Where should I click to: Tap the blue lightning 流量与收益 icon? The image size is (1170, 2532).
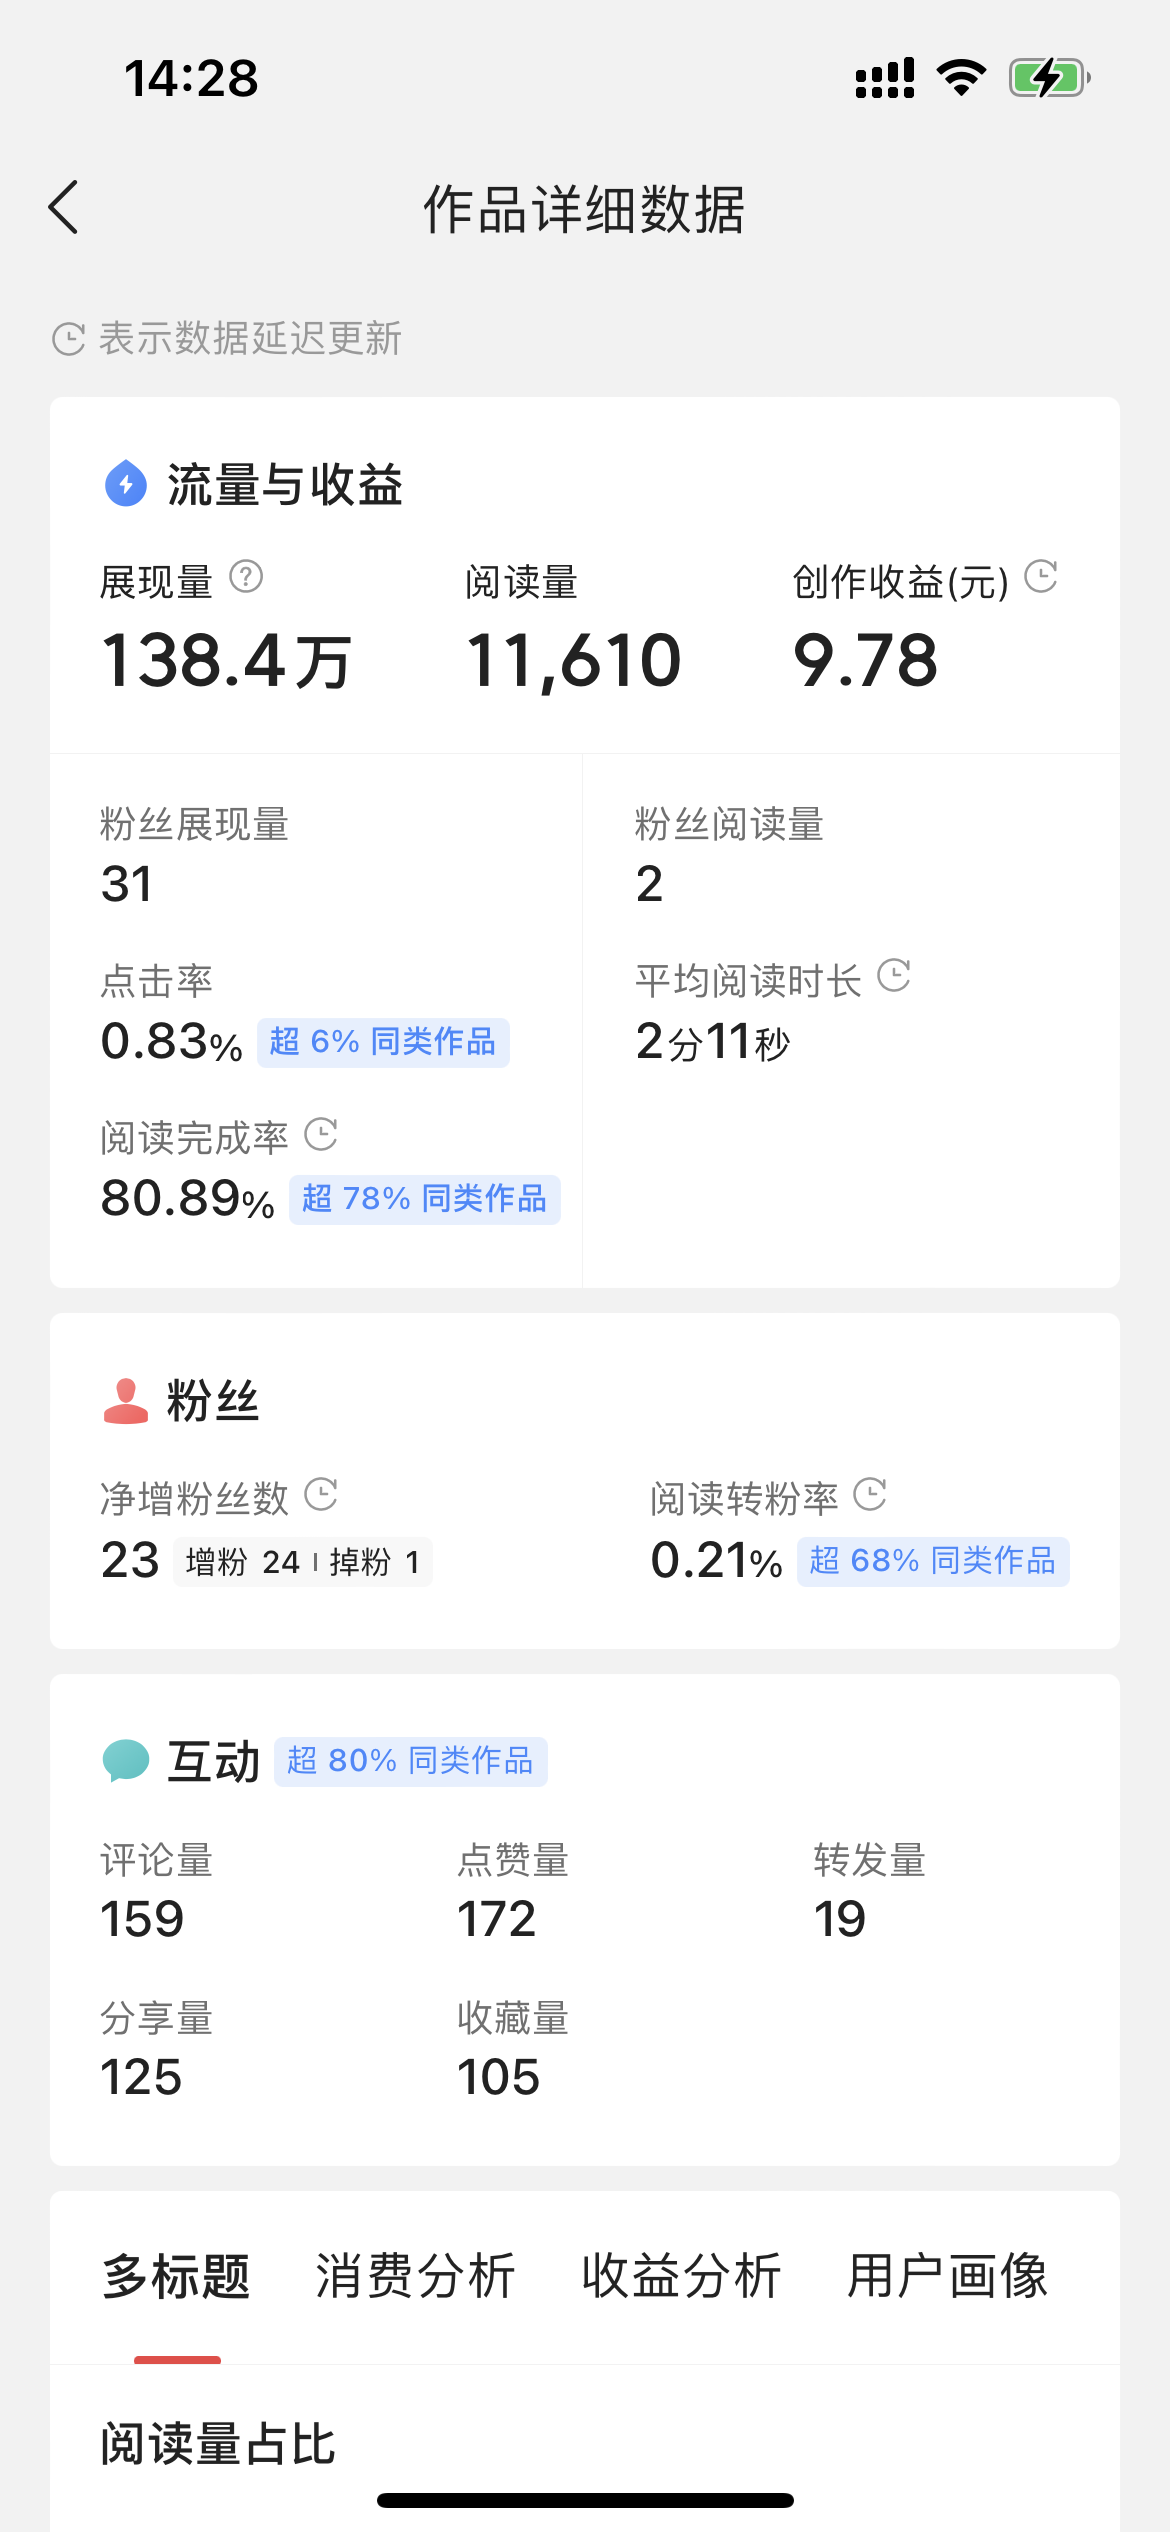point(126,484)
